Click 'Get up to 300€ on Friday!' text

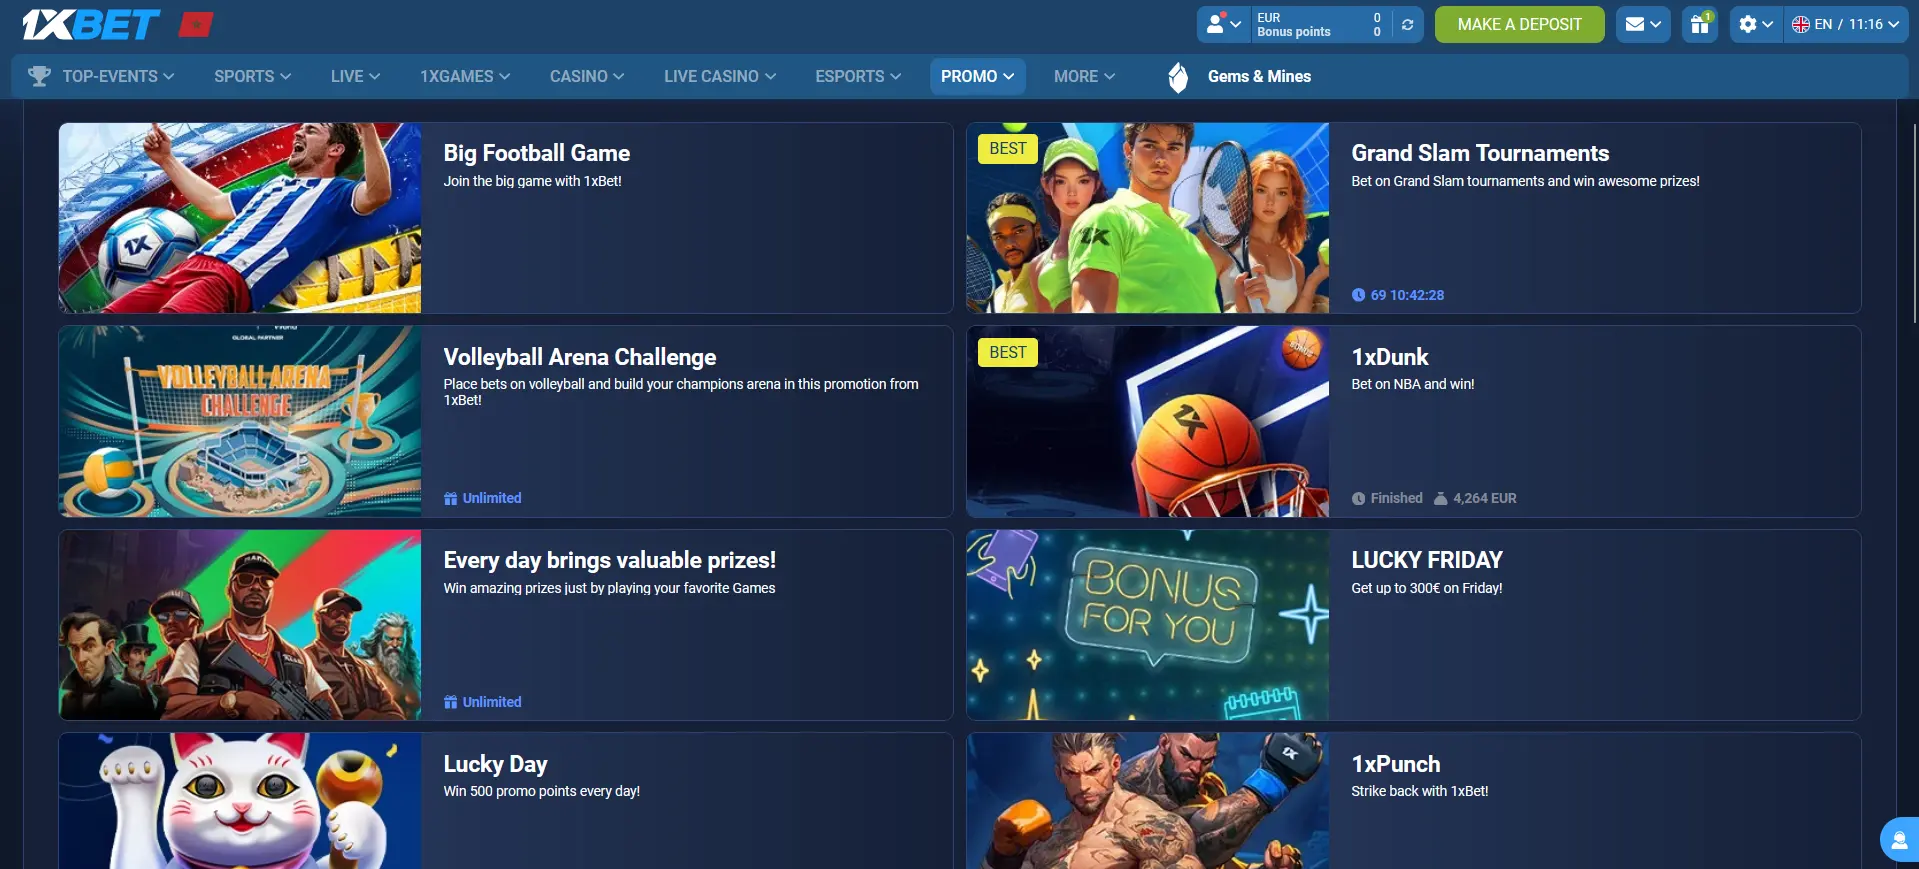pyautogui.click(x=1427, y=588)
